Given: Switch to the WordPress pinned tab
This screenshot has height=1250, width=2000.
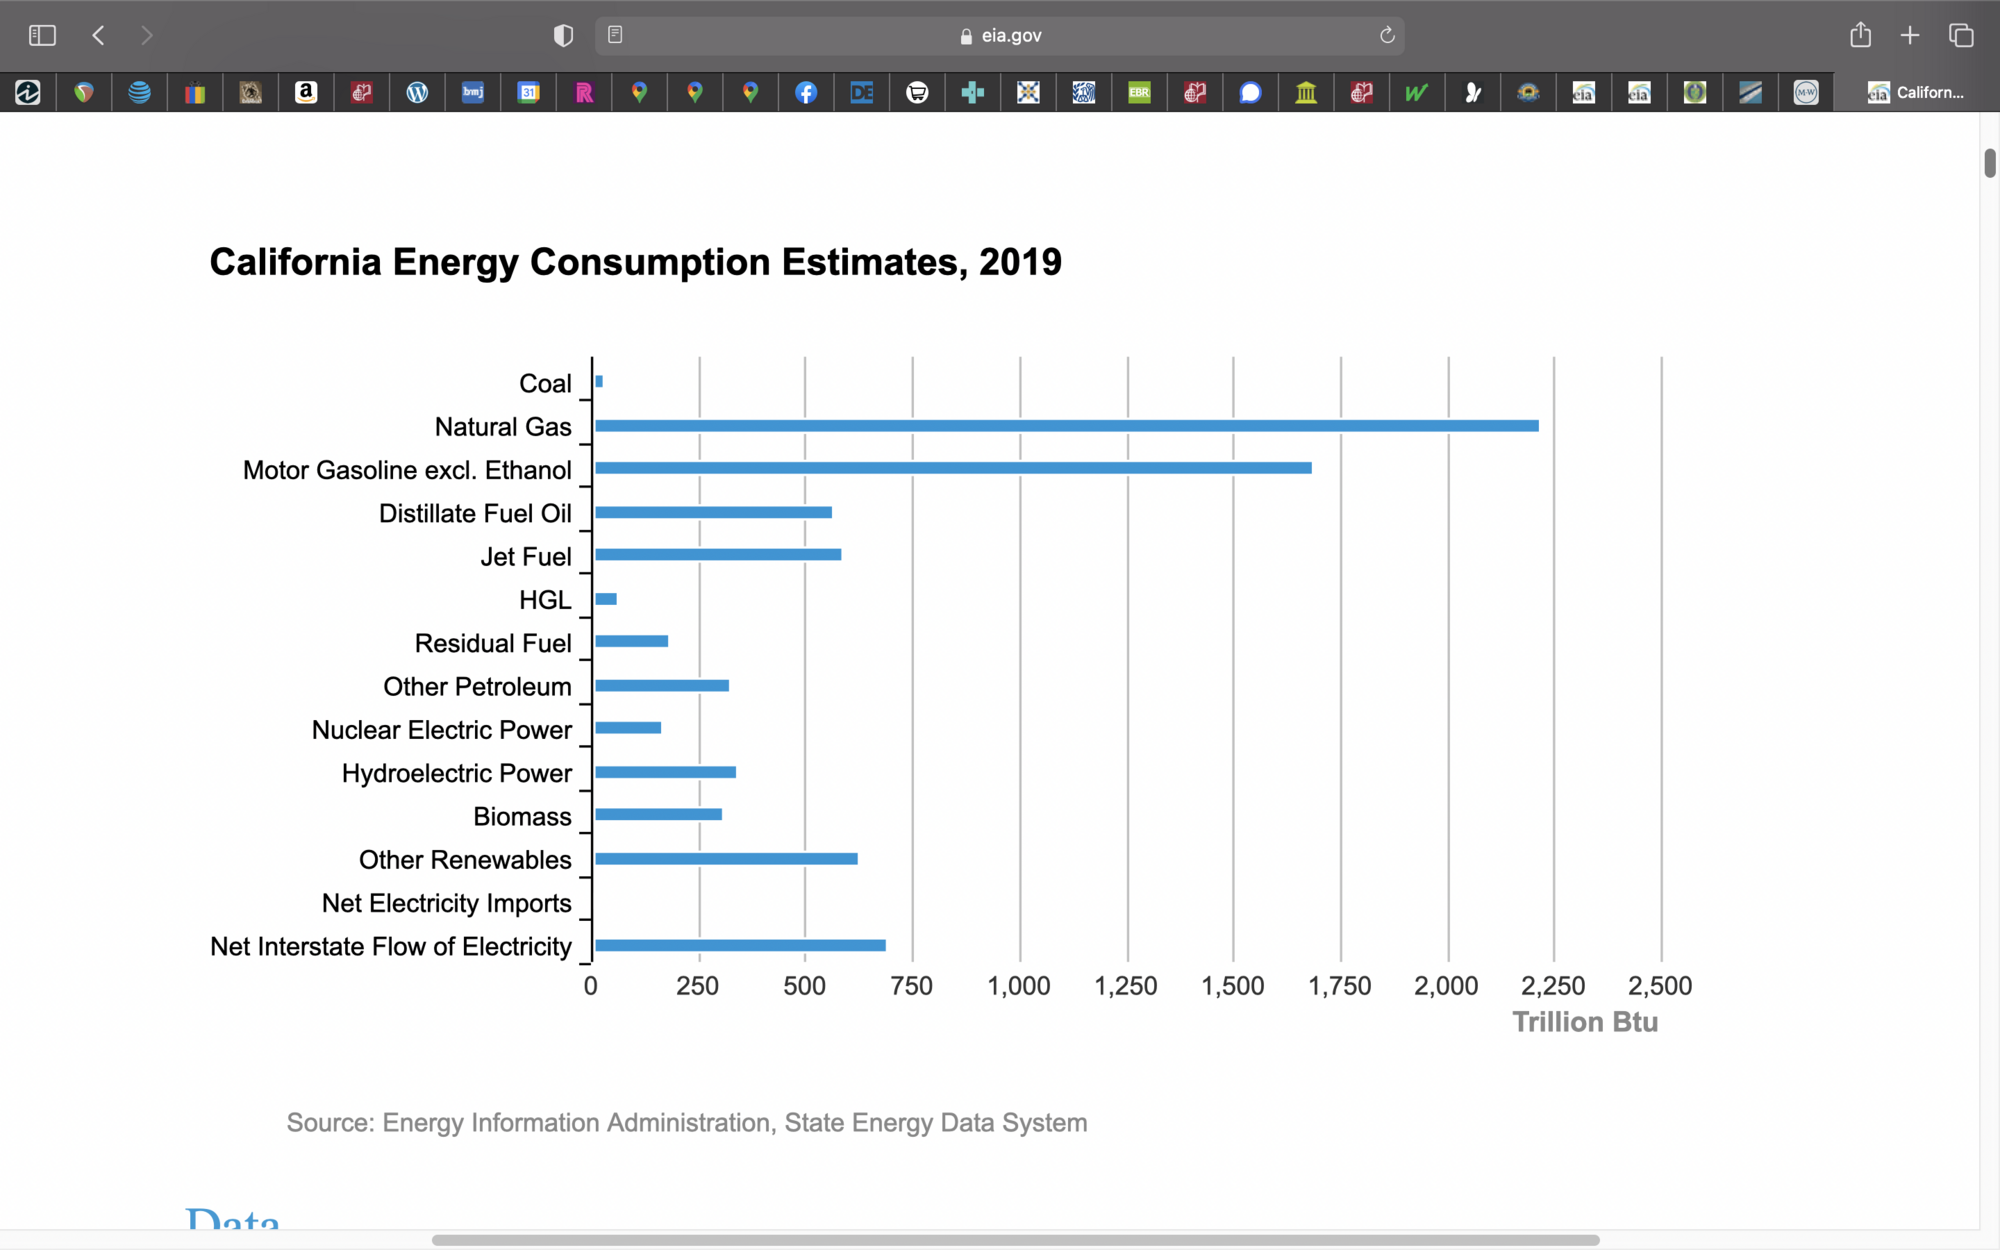Looking at the screenshot, I should click(x=417, y=93).
